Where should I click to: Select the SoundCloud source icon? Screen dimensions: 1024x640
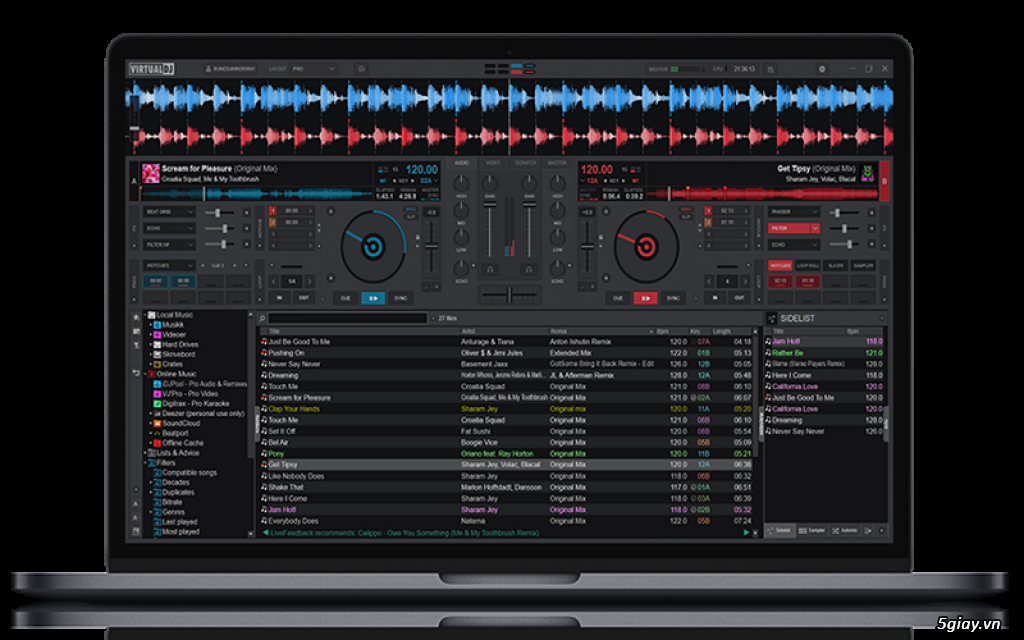[x=158, y=422]
